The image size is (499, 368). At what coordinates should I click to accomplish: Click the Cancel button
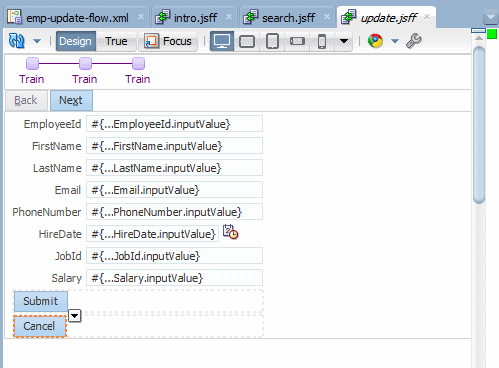click(40, 326)
